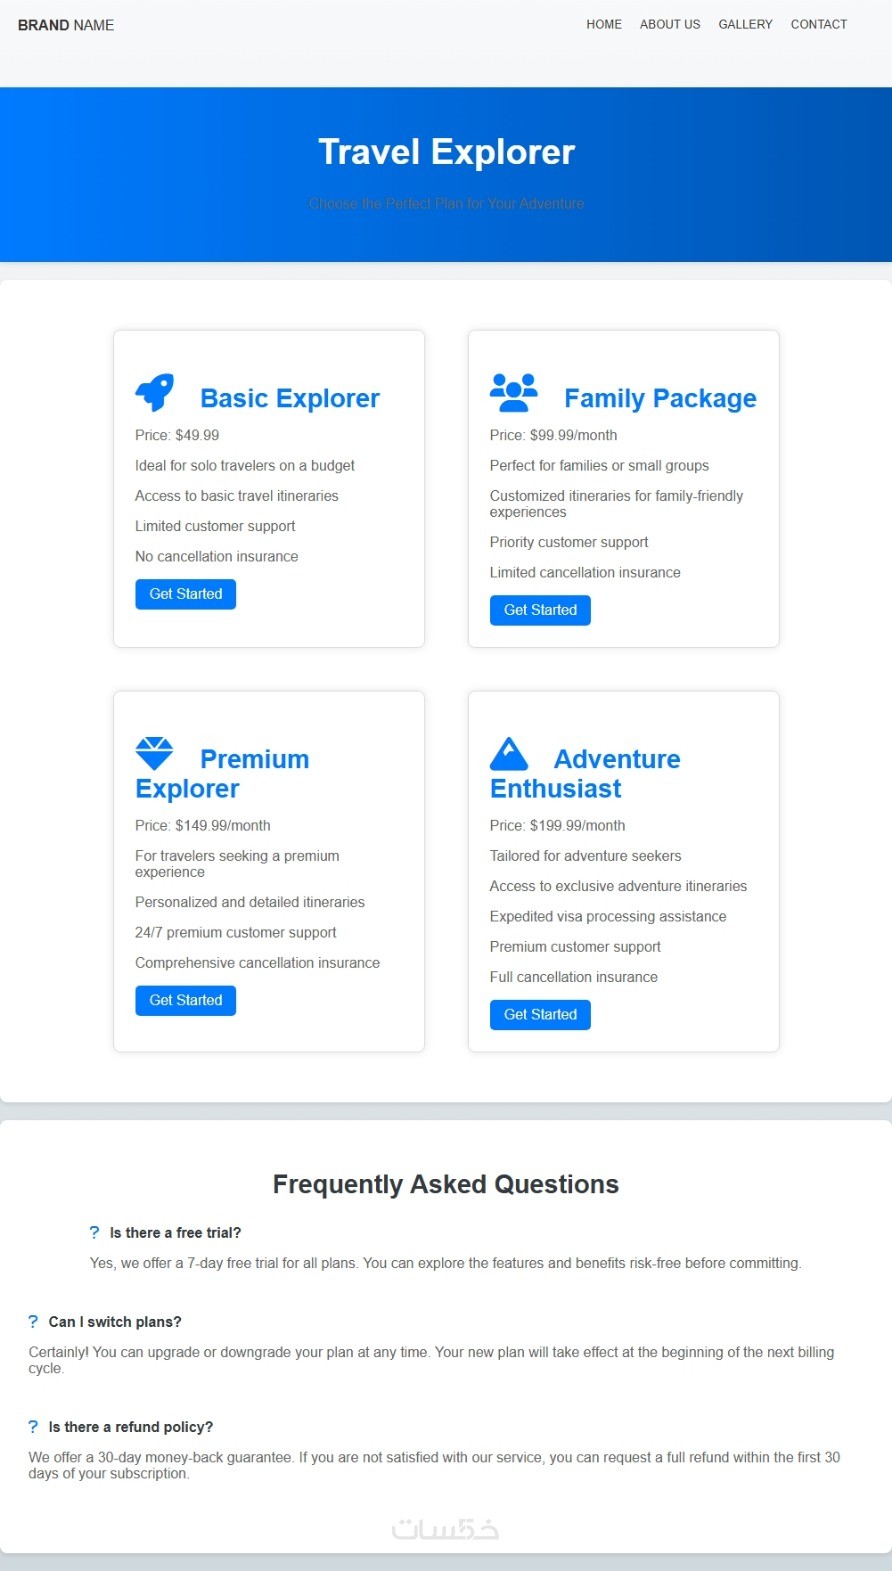Viewport: 892px width, 1571px height.
Task: Navigate to the Contact page
Action: pos(819,24)
